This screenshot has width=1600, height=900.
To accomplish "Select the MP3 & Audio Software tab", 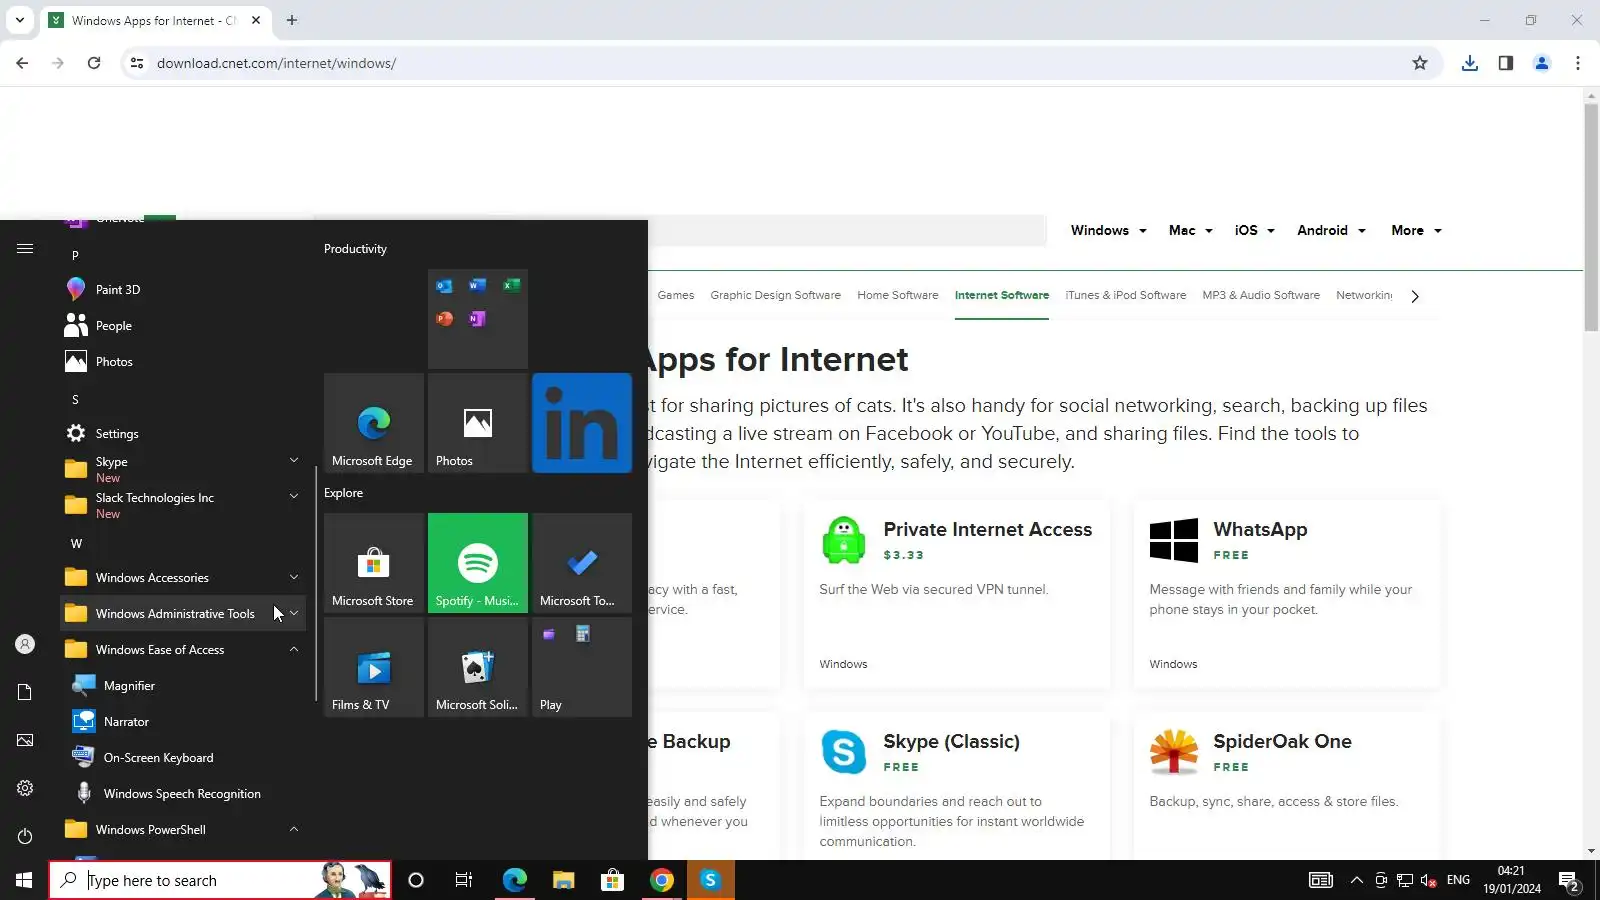I will (1261, 296).
